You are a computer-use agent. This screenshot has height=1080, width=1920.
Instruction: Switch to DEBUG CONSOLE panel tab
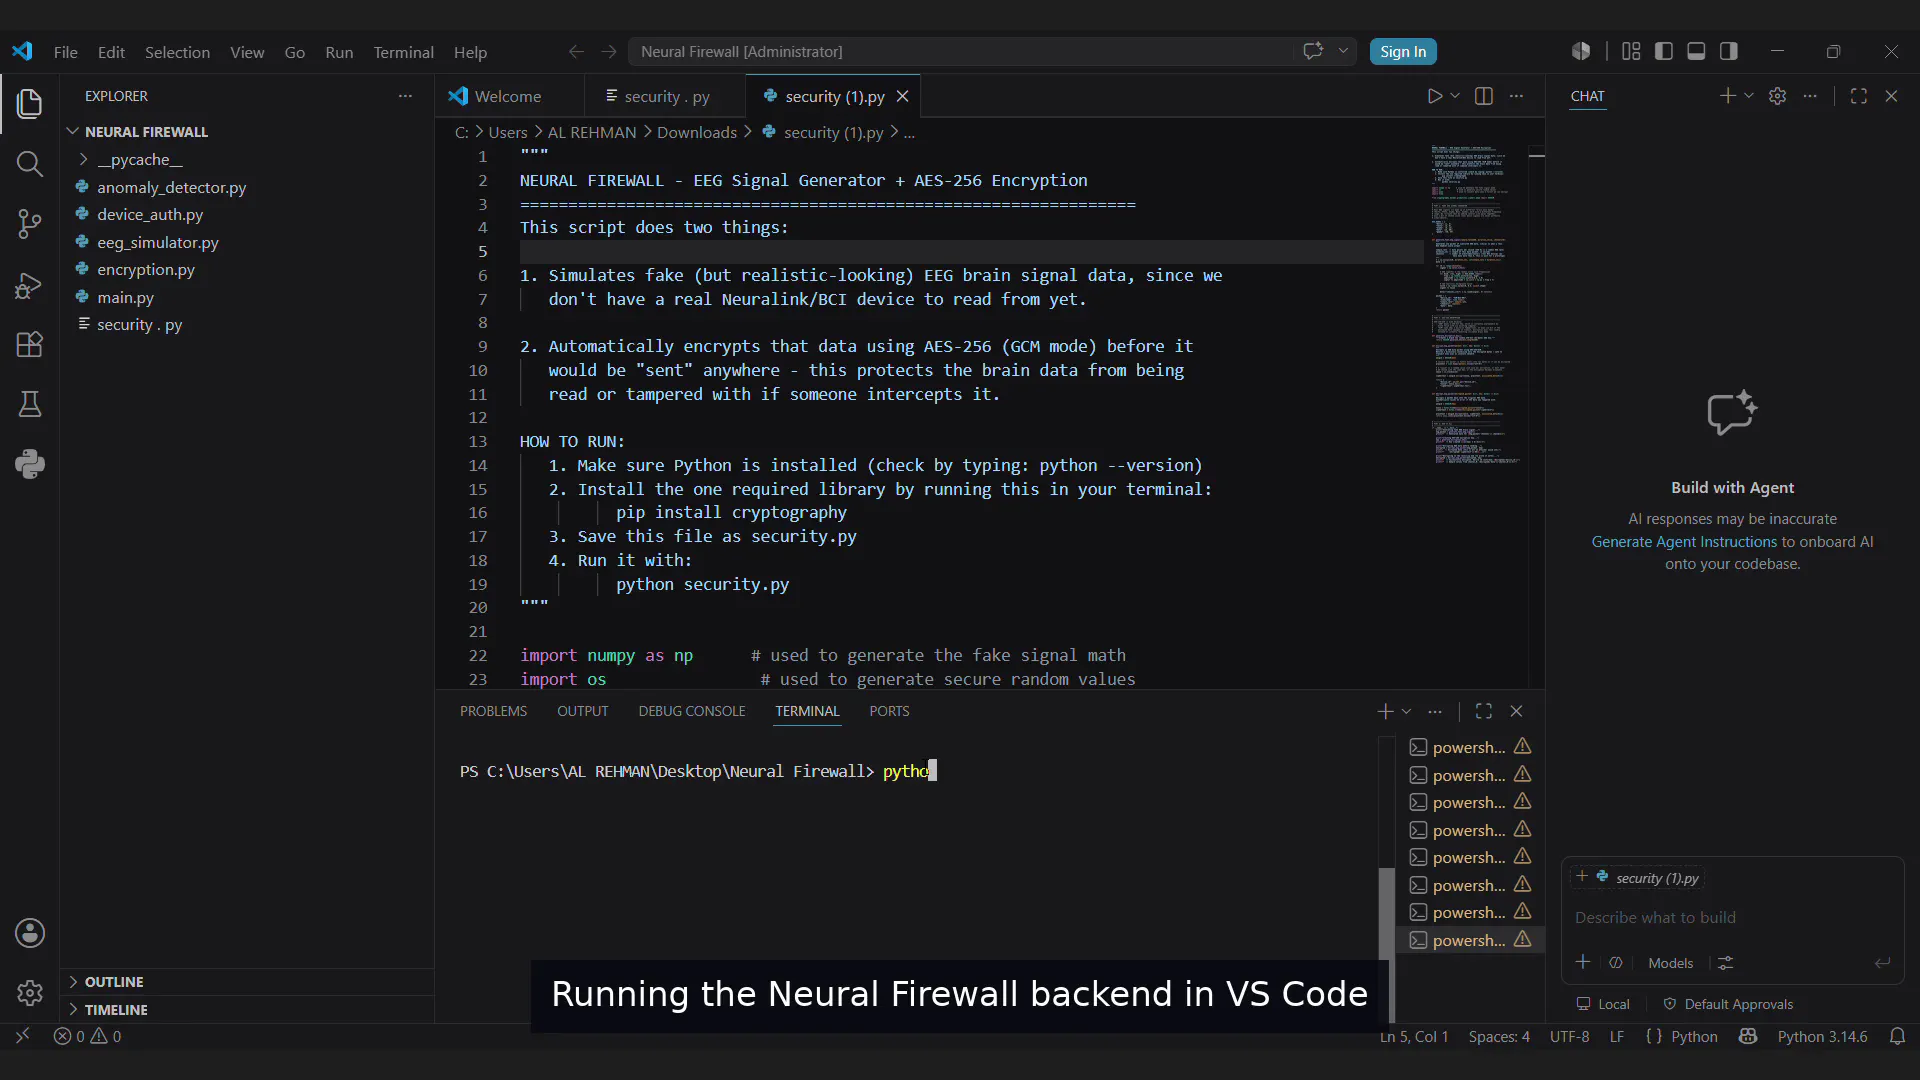click(692, 711)
